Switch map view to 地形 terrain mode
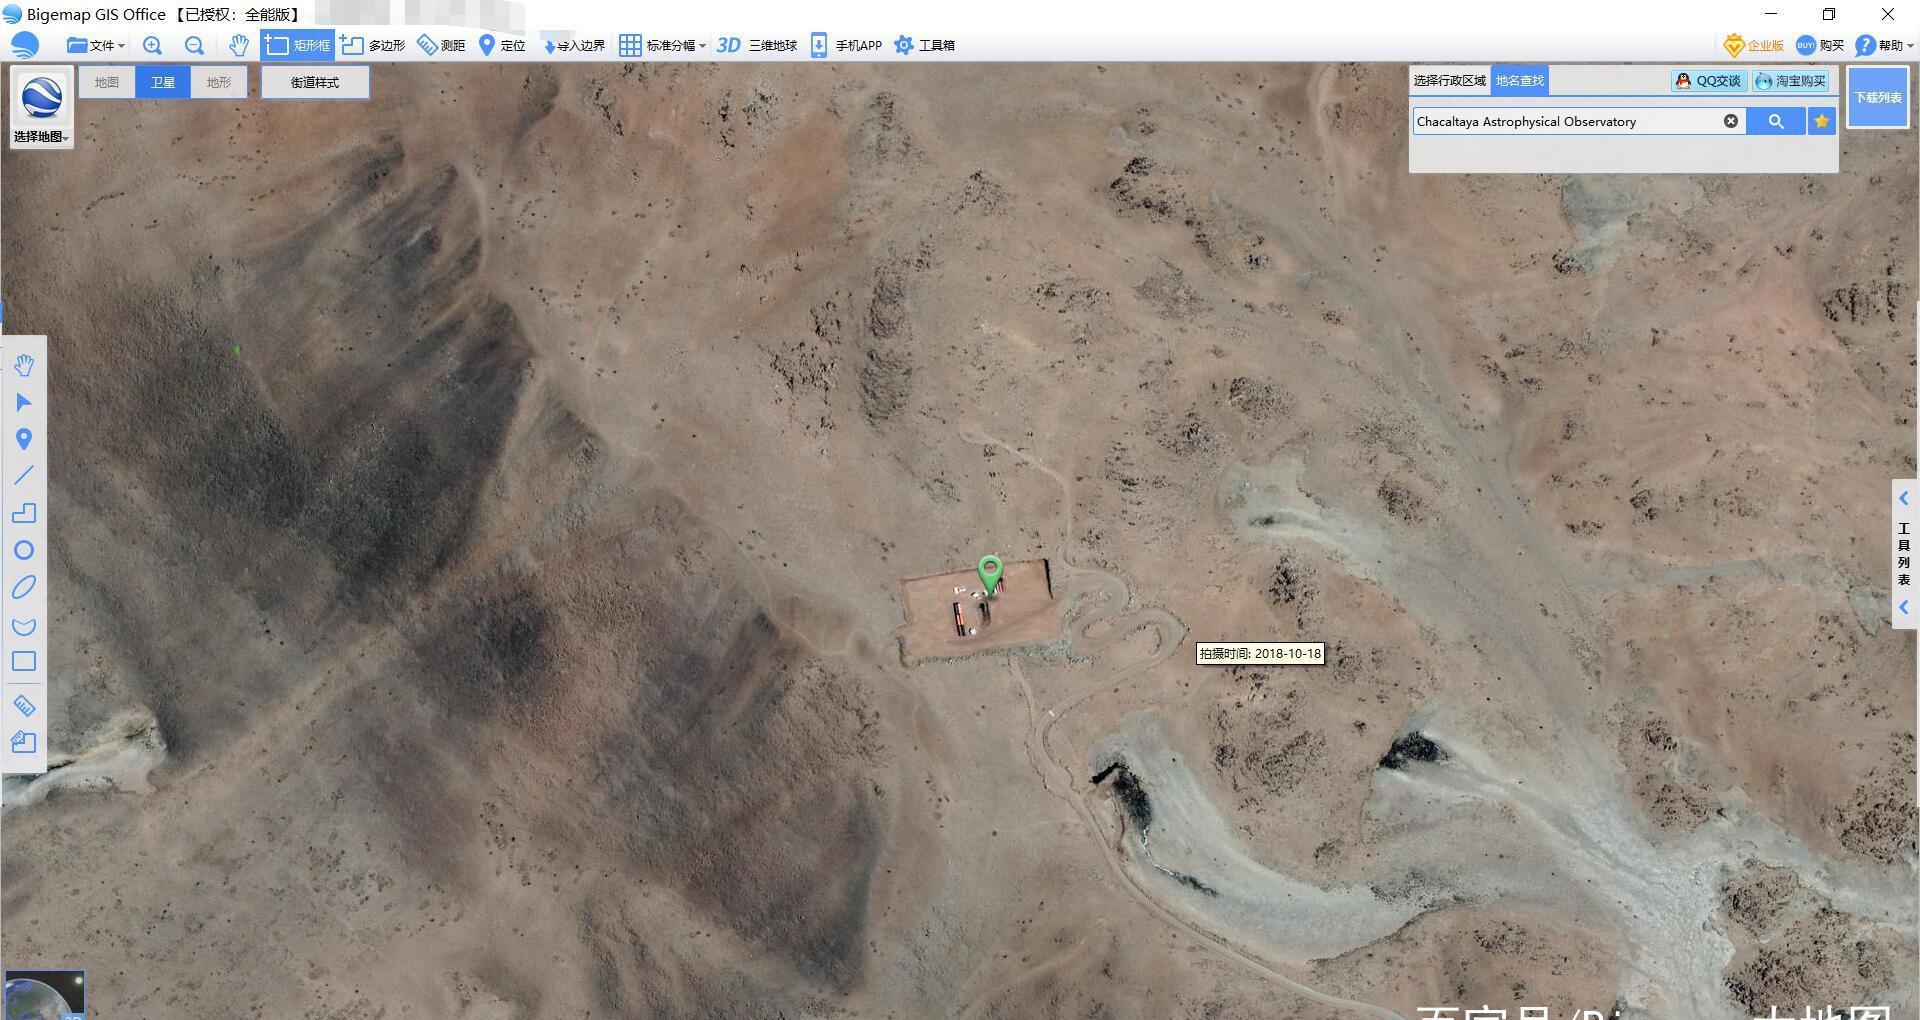The image size is (1920, 1020). tap(219, 82)
